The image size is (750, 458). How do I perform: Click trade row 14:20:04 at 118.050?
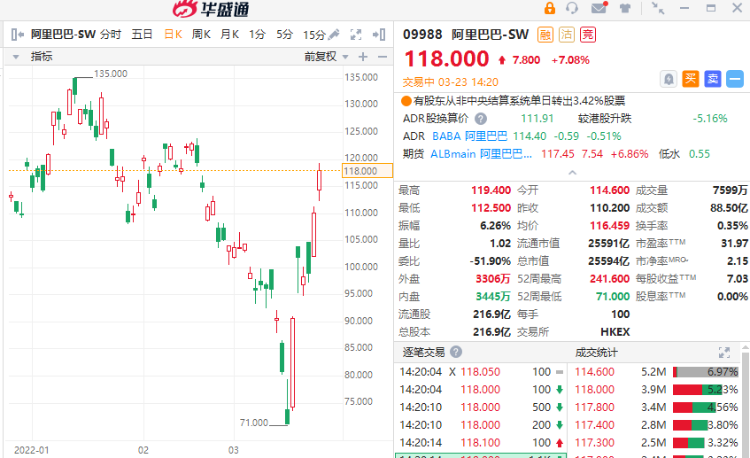482,372
